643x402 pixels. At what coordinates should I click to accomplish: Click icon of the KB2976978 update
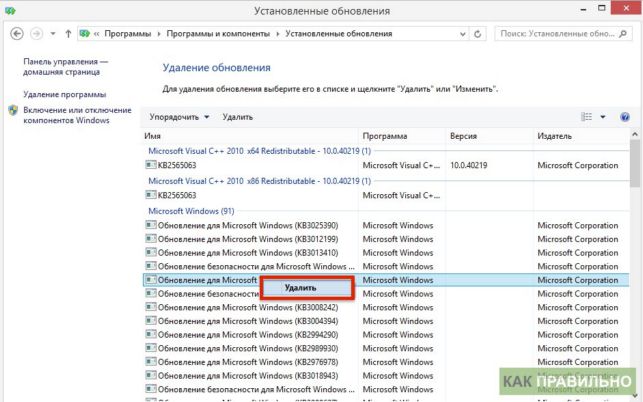[x=151, y=361]
